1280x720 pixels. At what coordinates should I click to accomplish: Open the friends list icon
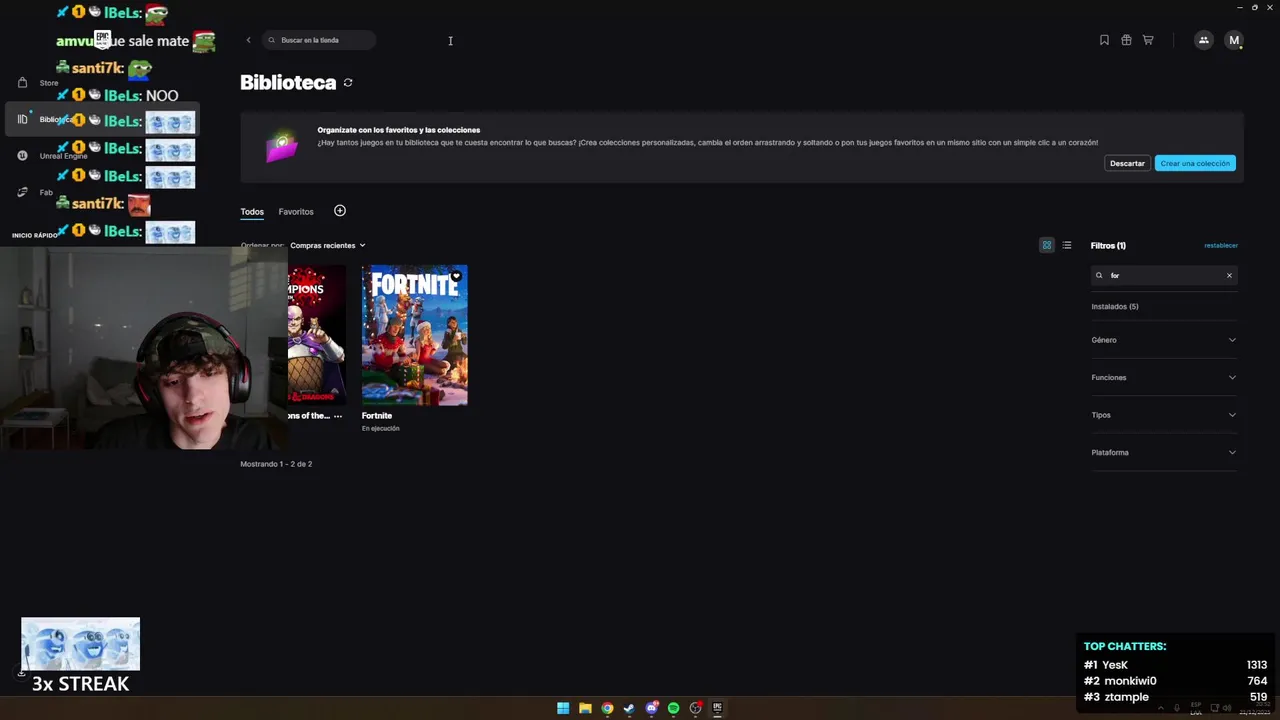(x=1204, y=40)
